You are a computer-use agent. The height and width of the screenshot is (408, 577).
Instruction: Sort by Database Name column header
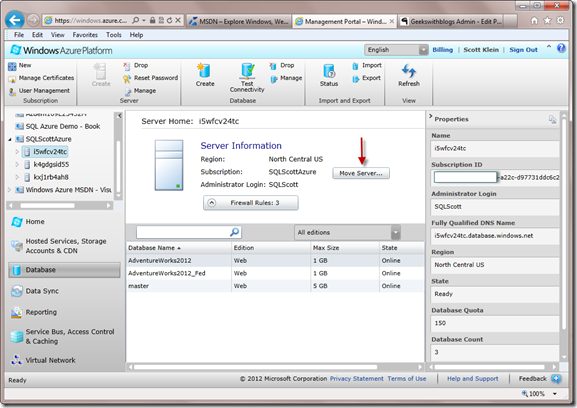pos(179,248)
